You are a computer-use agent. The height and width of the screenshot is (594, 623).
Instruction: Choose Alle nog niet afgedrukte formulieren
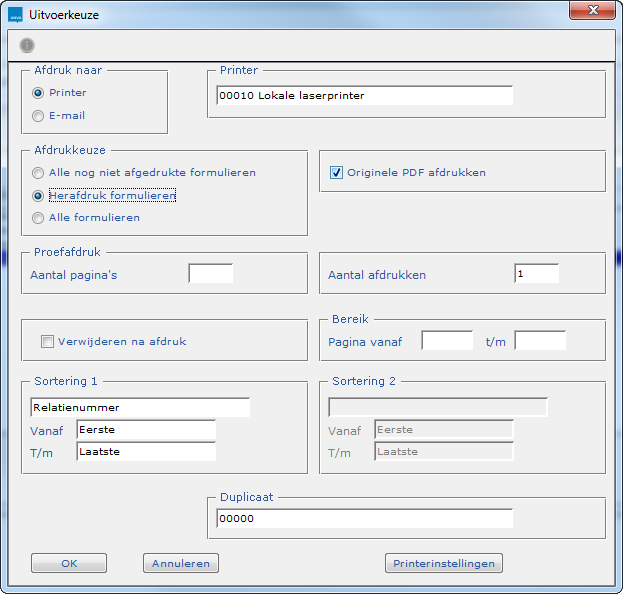coord(39,173)
